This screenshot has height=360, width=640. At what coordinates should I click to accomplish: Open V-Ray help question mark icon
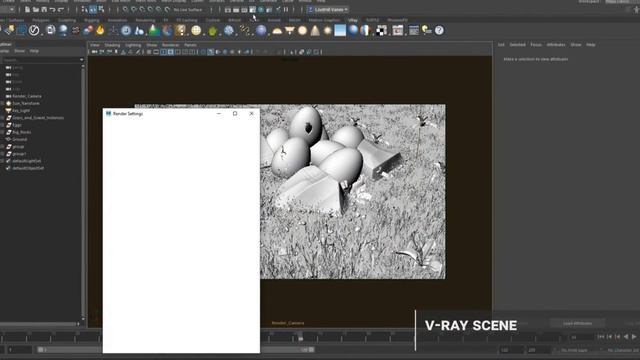[439, 30]
